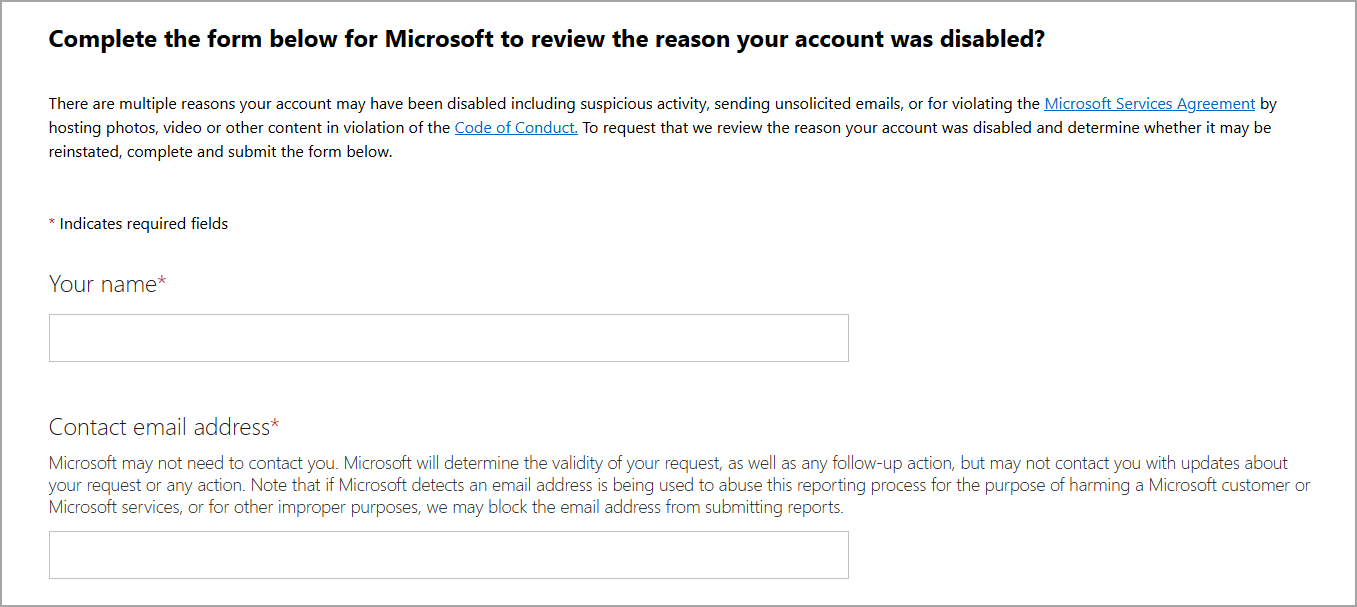Screen dimensions: 1357x607
Task: Click 'complete and submit the form below' text
Action: coord(260,152)
